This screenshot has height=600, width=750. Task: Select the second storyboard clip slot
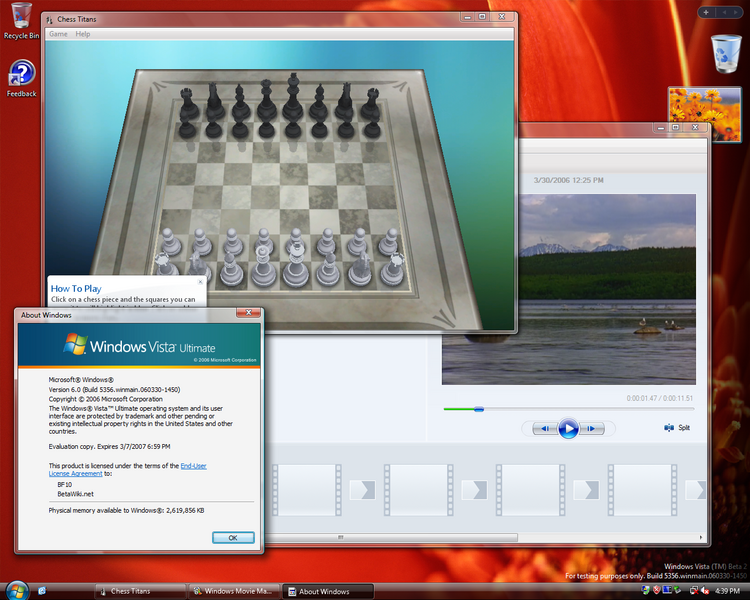pyautogui.click(x=419, y=490)
